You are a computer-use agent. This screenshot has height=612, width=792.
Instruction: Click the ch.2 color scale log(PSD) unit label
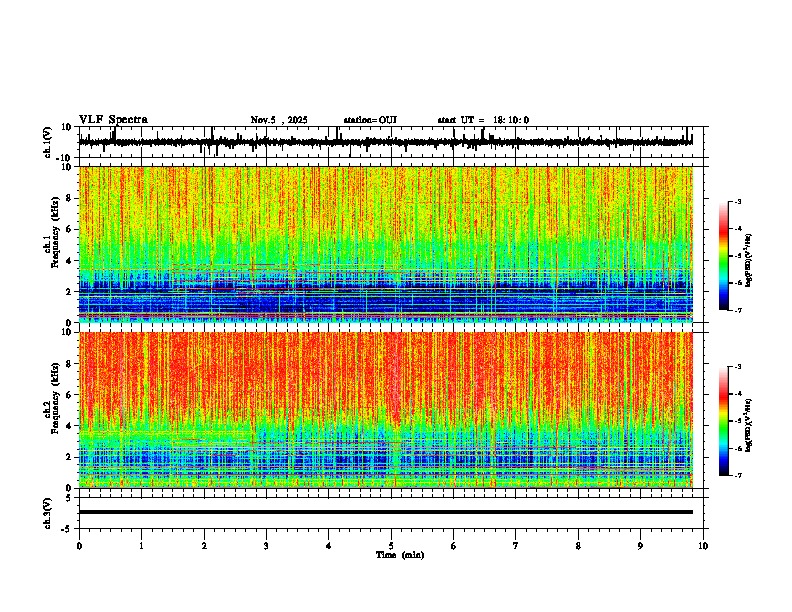[x=749, y=425]
